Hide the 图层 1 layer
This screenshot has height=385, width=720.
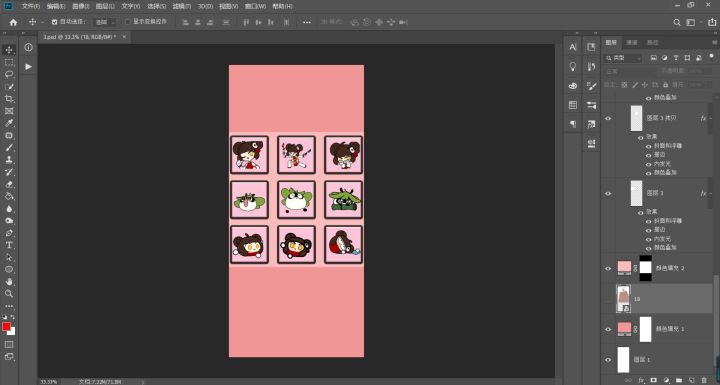coord(608,360)
